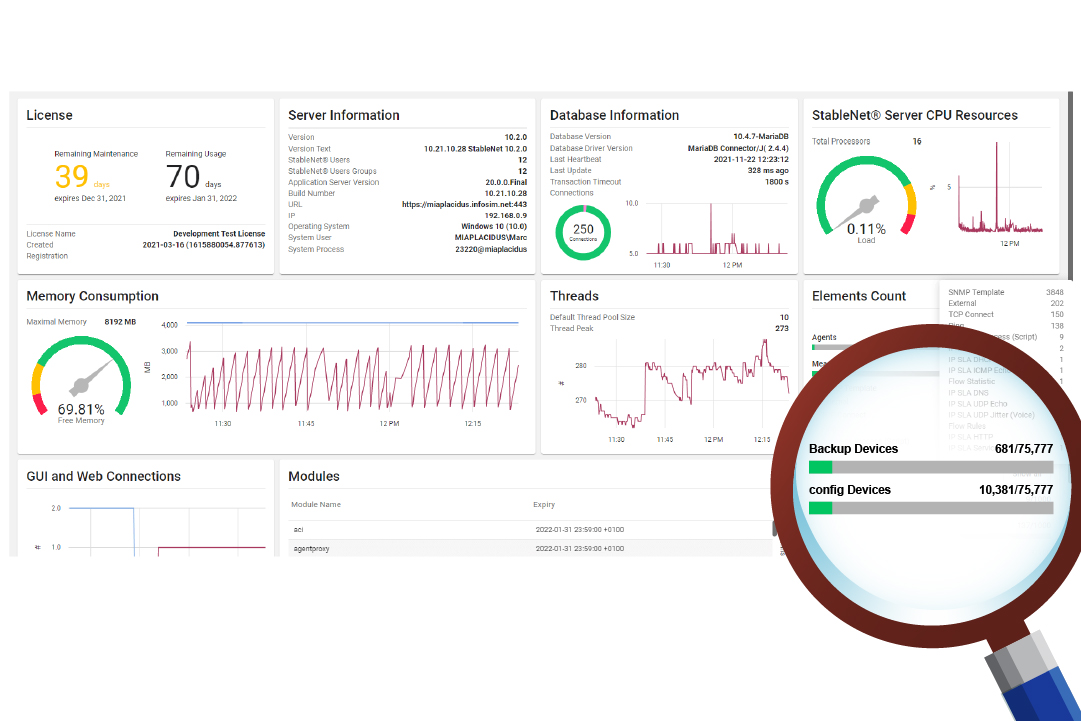The width and height of the screenshot is (1081, 721).
Task: Click the aci expiry '2022-01-31 23:59:00 +0100'
Action: click(x=580, y=529)
